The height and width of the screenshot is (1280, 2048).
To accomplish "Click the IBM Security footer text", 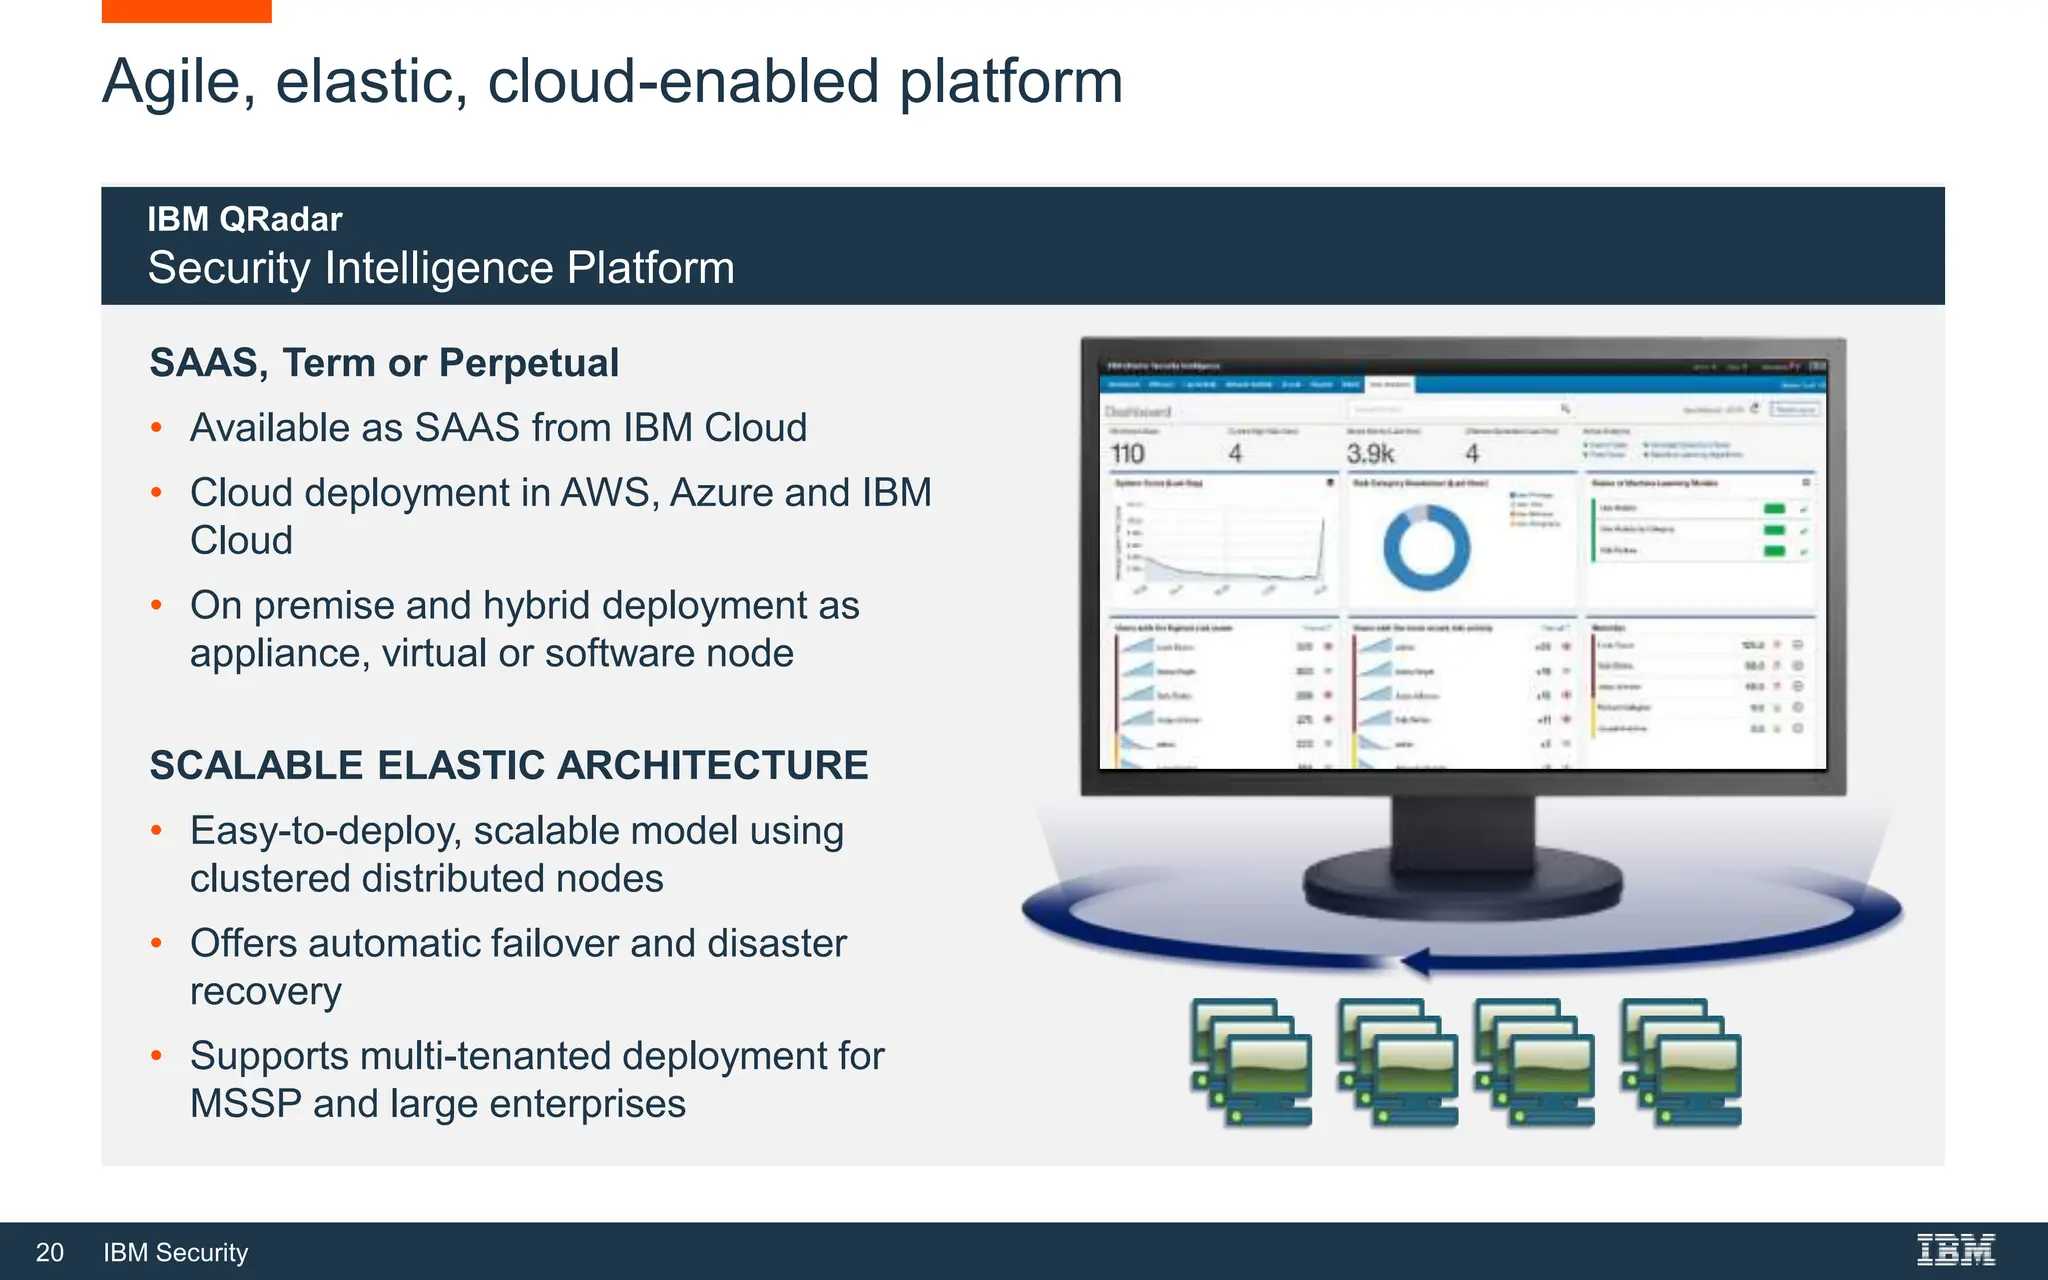I will [175, 1252].
